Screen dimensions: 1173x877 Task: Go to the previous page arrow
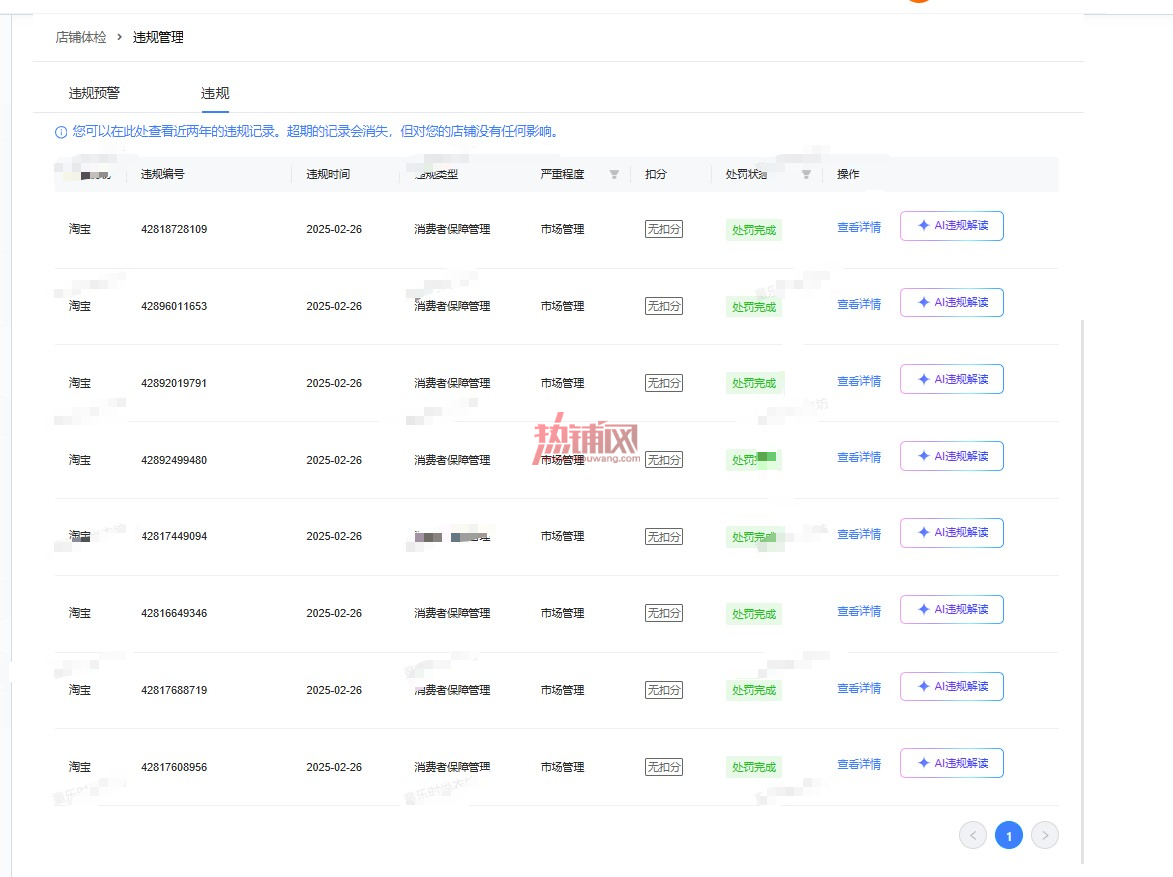[x=973, y=835]
